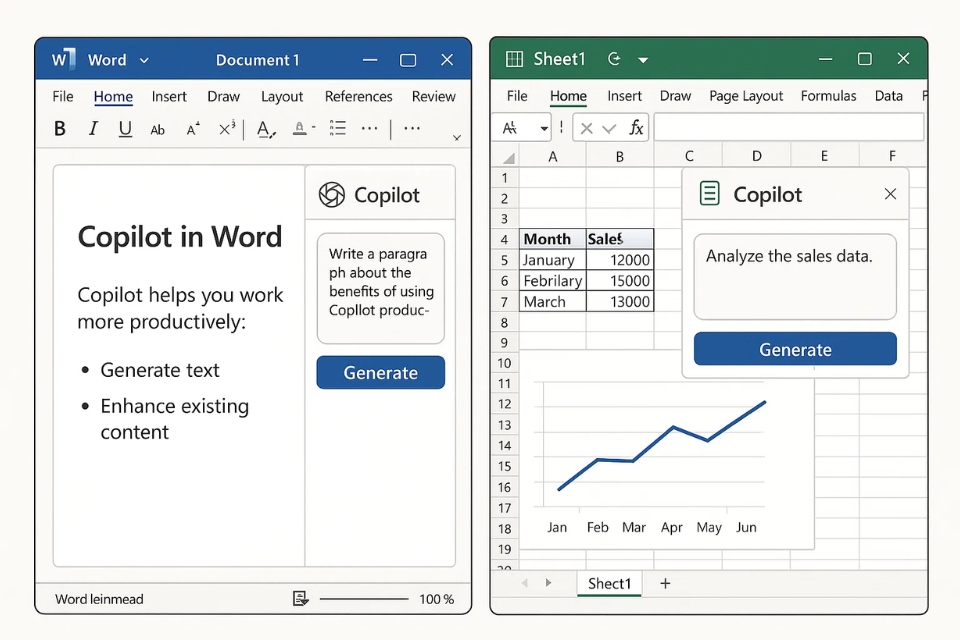Click the Word logo icon in the title bar
Screen dimensions: 960x640
63,59
